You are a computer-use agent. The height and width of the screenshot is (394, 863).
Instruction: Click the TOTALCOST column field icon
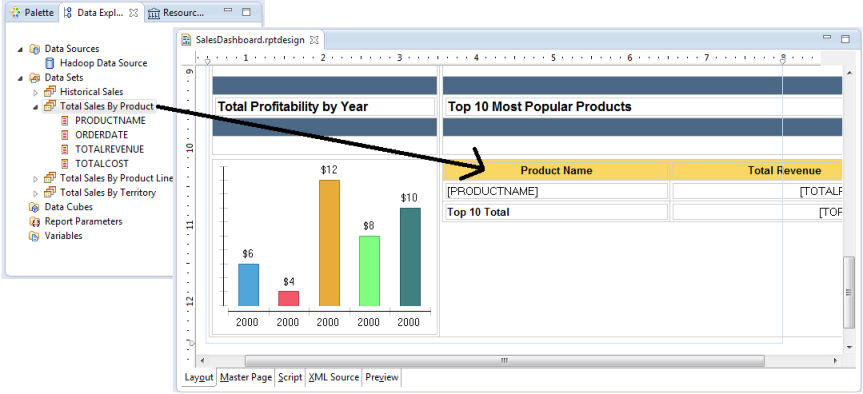point(65,163)
